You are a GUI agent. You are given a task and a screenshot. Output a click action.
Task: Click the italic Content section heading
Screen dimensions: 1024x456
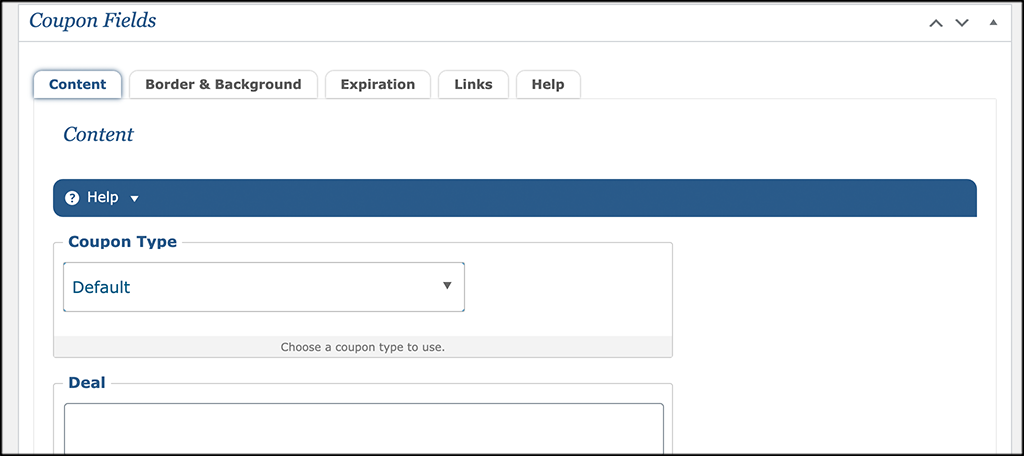tap(99, 135)
